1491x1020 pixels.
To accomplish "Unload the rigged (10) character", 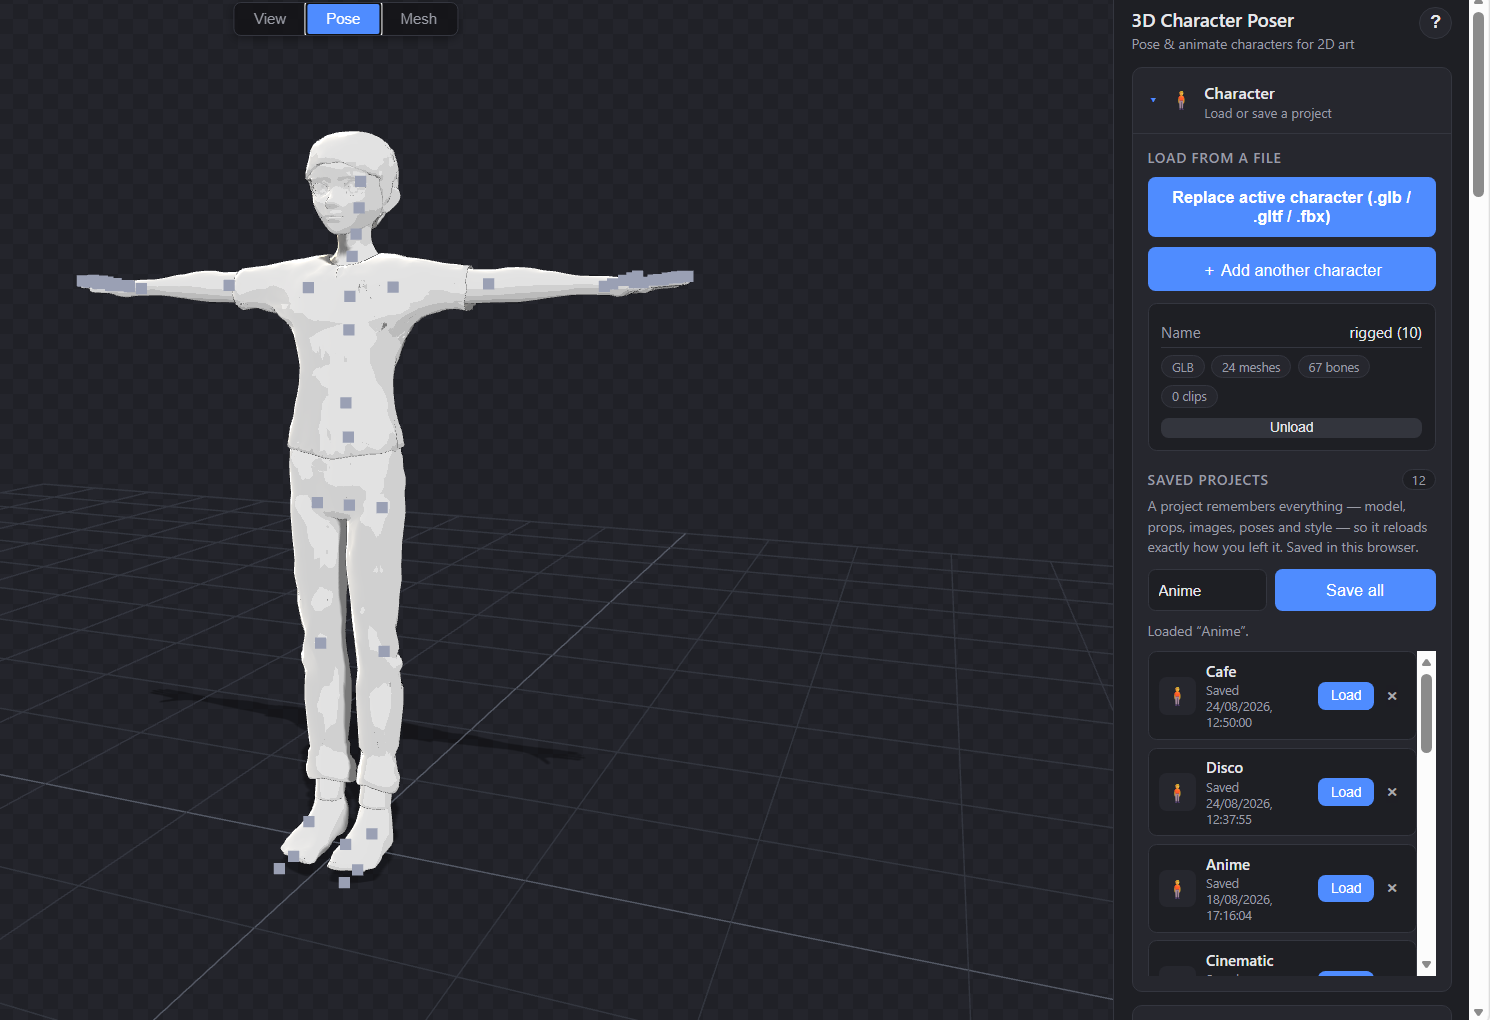I will (1291, 427).
